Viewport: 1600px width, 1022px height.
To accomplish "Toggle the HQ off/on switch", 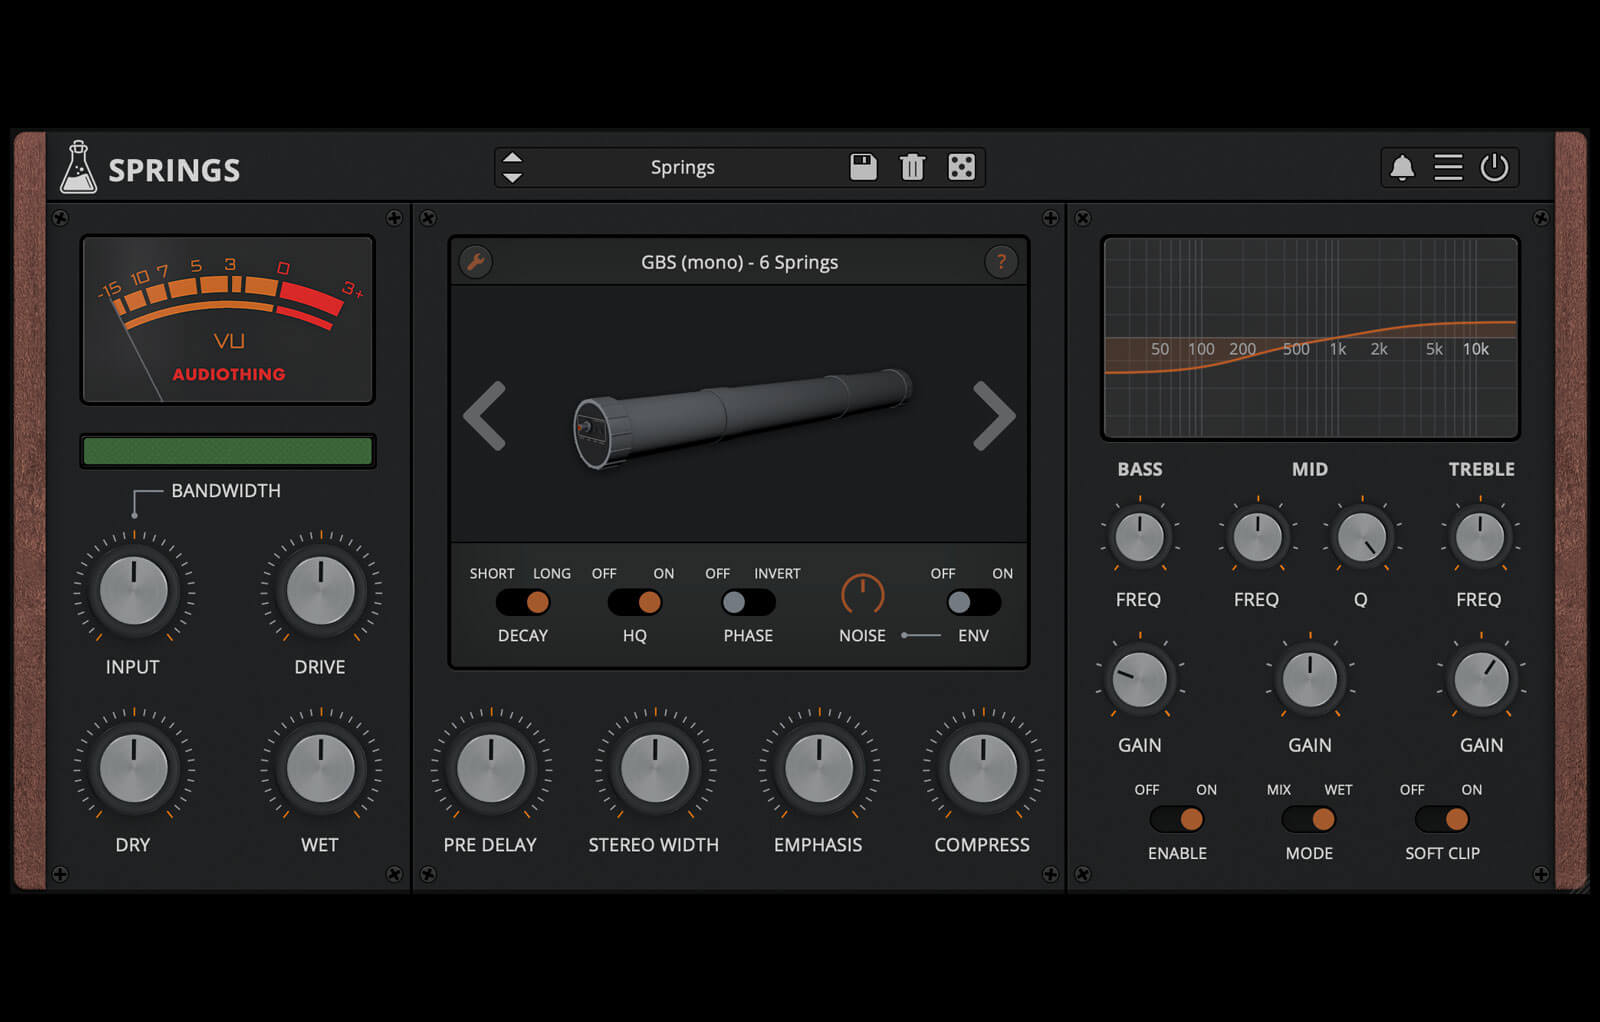I will point(635,602).
